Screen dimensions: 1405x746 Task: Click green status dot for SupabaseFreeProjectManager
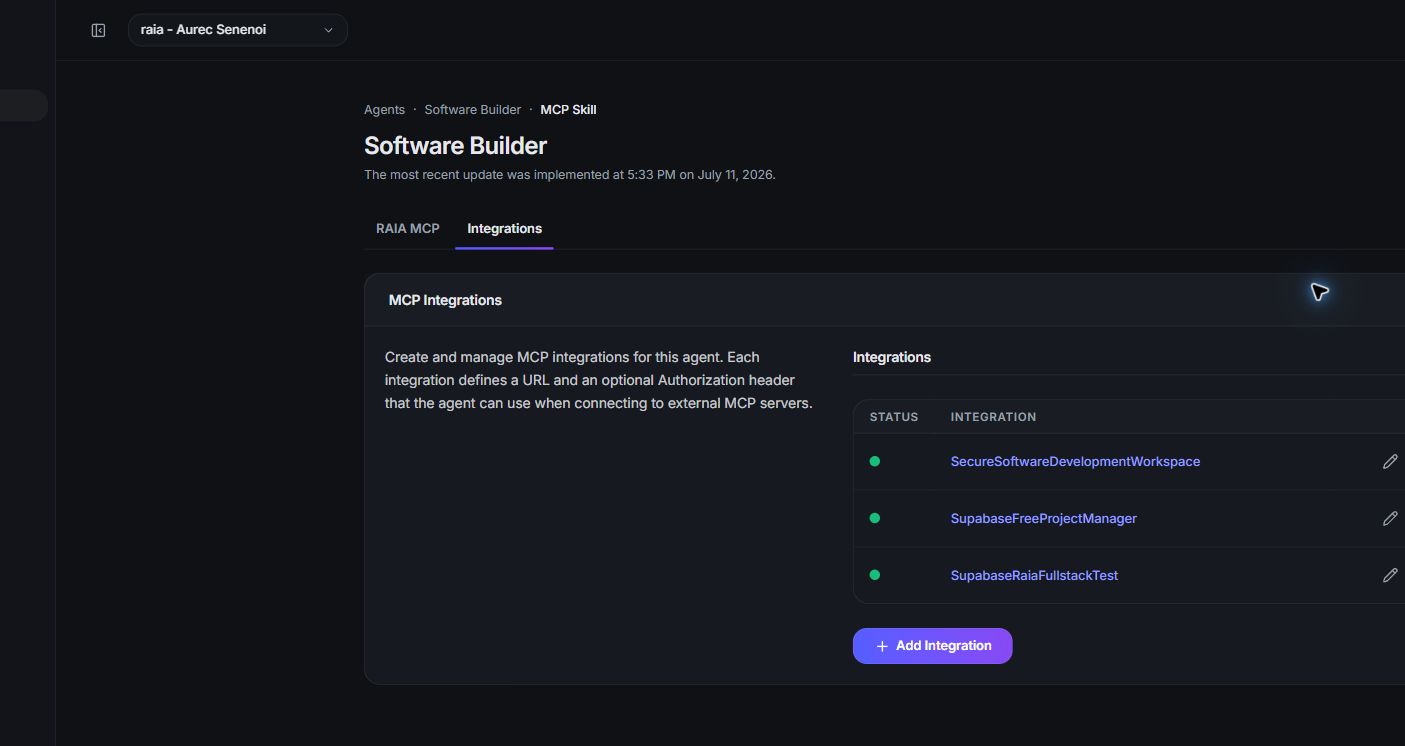coord(875,518)
